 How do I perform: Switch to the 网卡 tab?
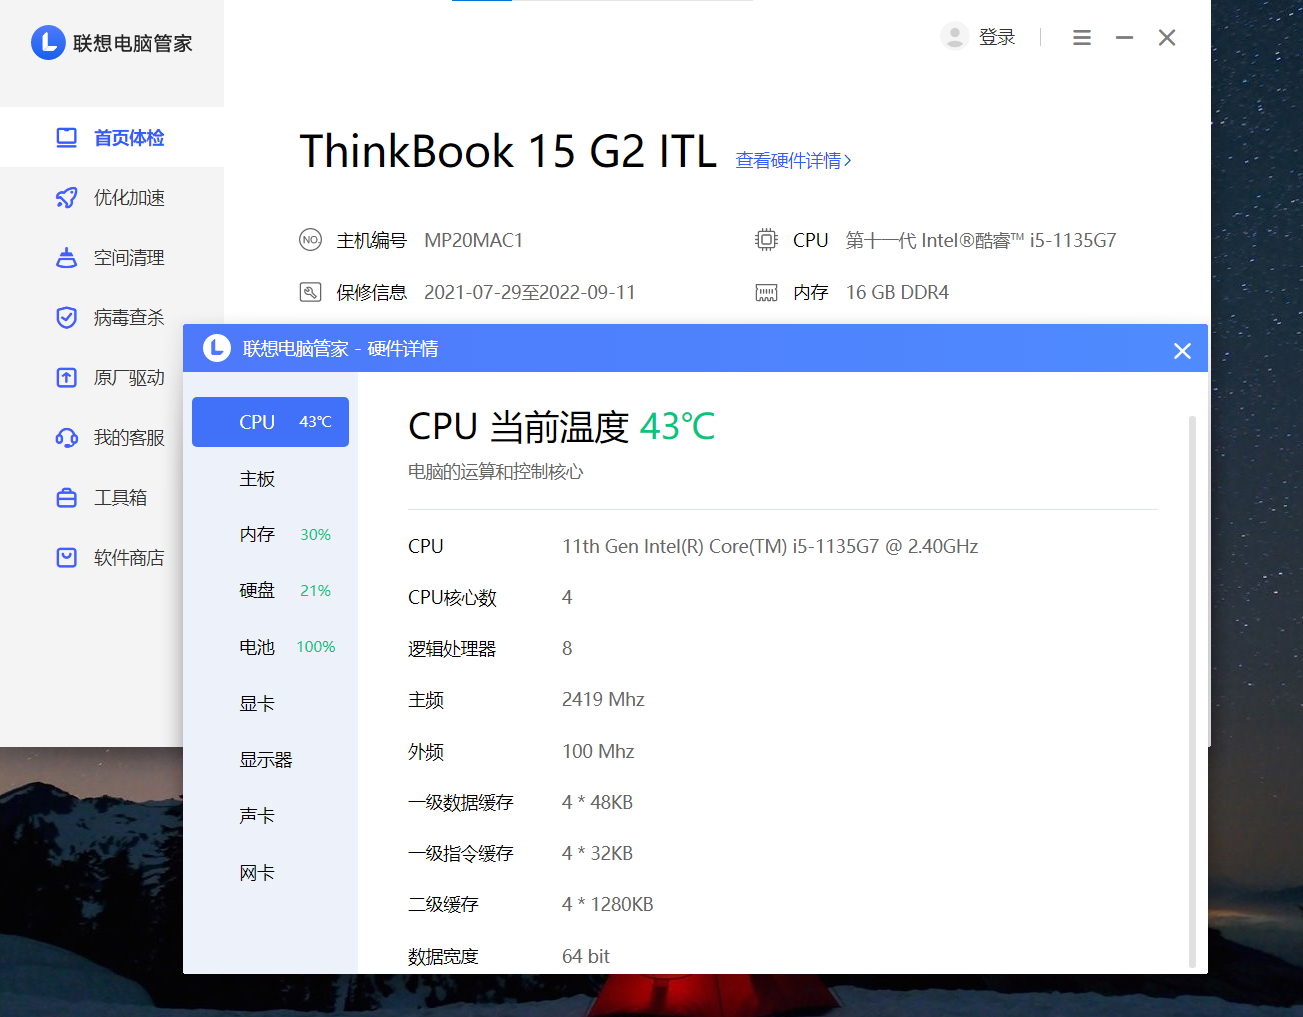pyautogui.click(x=270, y=873)
